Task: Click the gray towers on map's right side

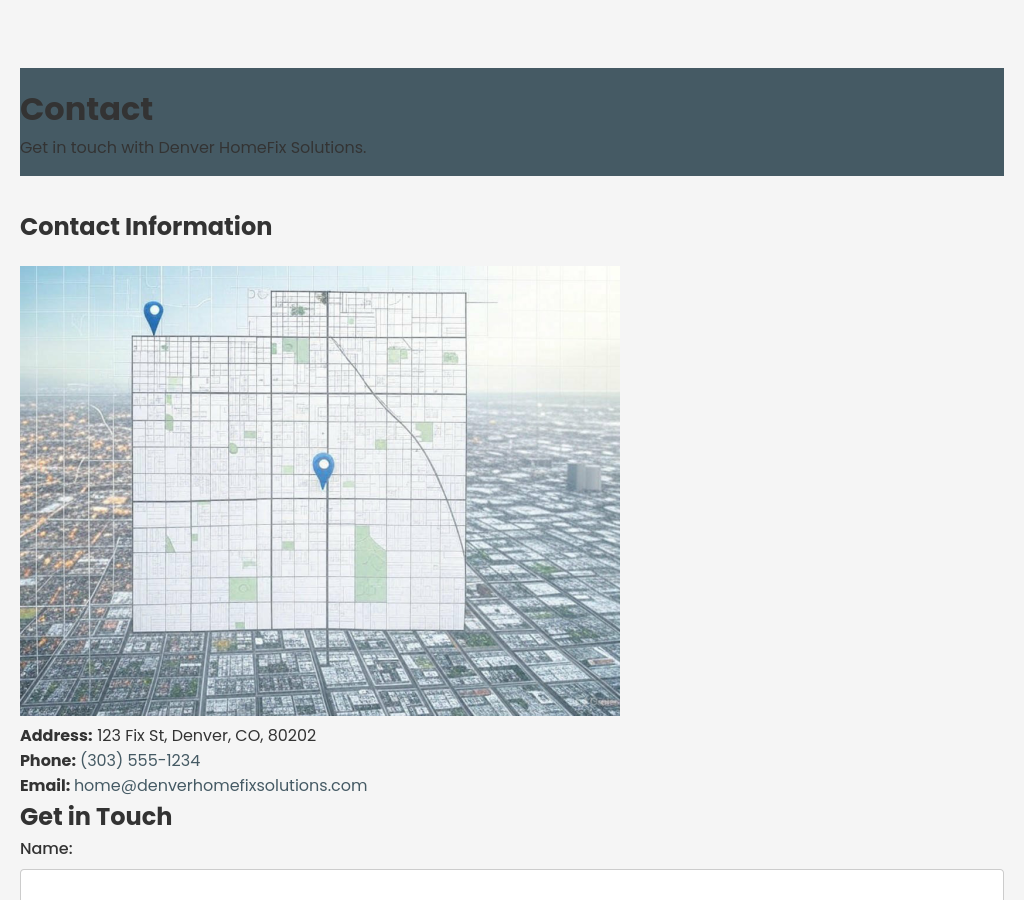Action: pyautogui.click(x=584, y=476)
